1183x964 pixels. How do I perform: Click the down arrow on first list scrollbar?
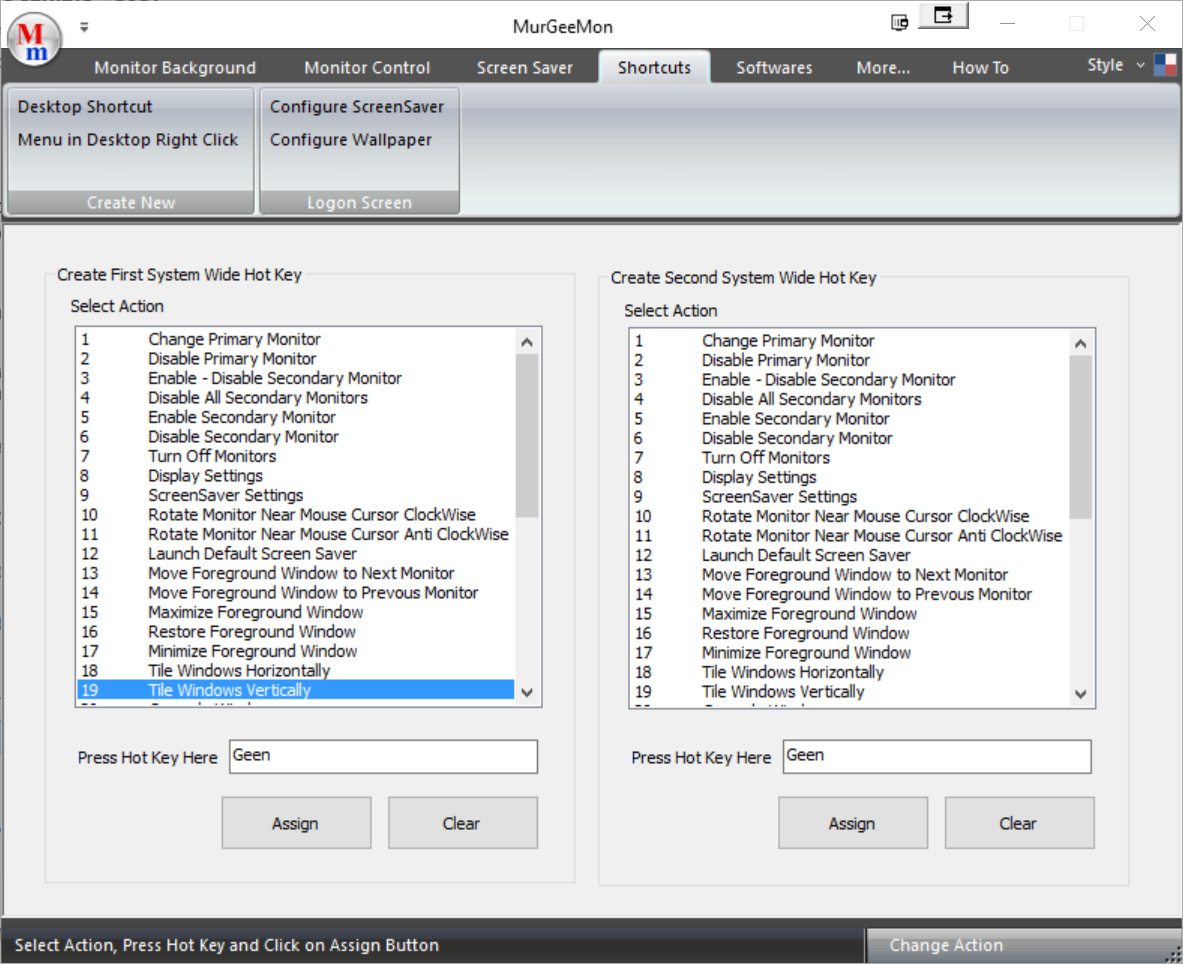pos(527,692)
